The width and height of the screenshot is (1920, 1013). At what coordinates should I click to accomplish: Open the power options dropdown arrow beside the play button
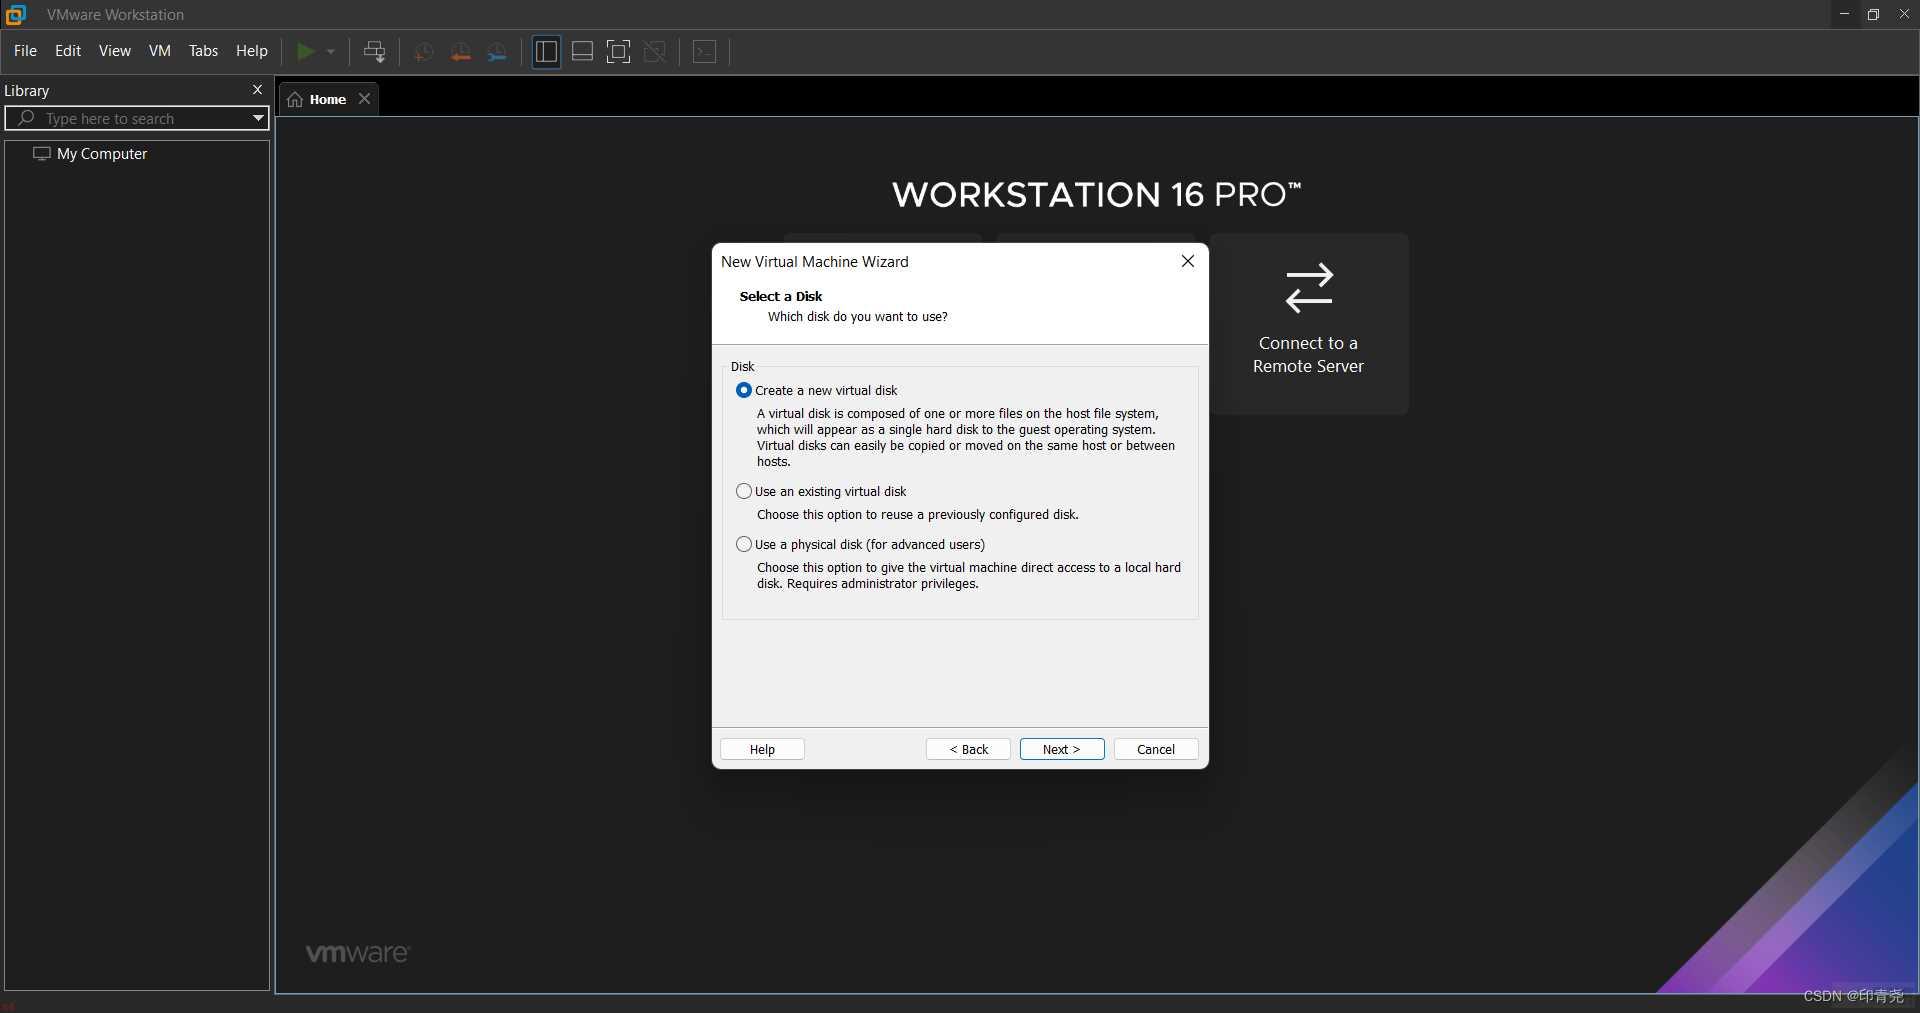[x=331, y=52]
